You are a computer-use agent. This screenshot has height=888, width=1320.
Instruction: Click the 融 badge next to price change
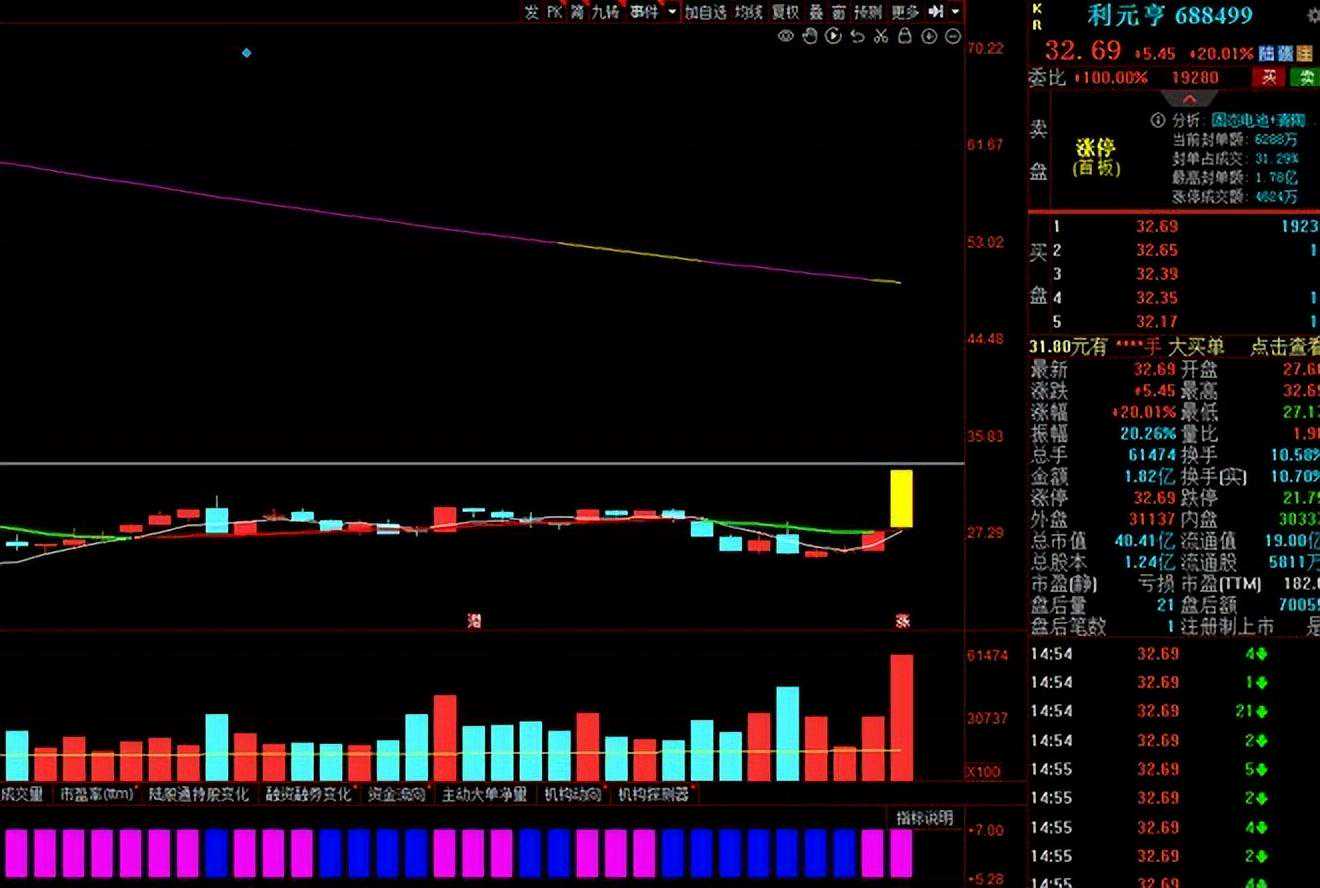(1286, 53)
